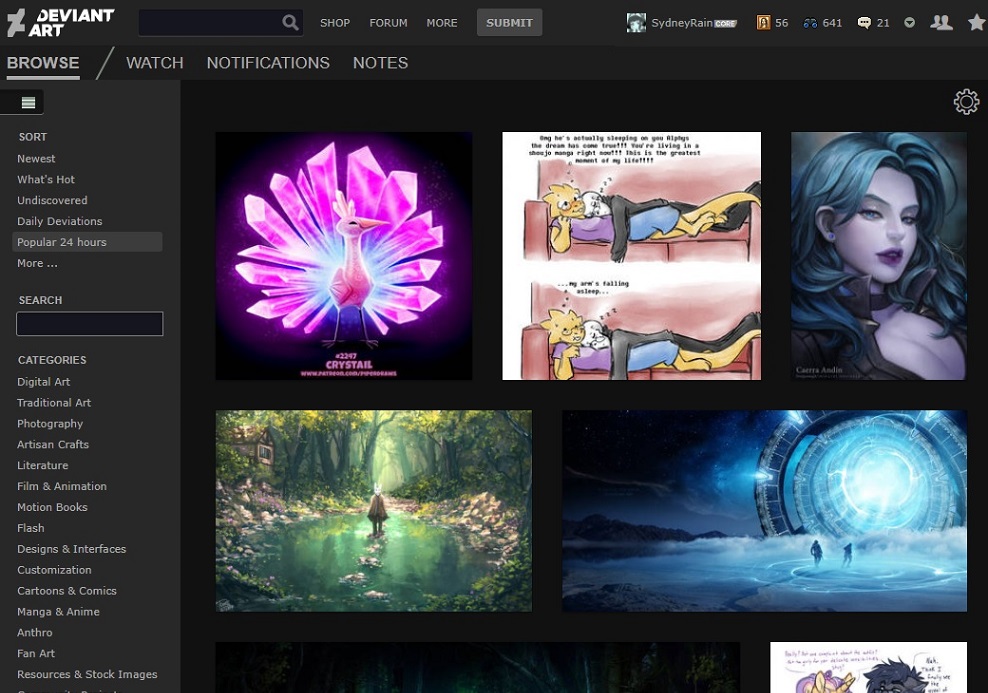Screen dimensions: 988x693
Task: Open the crystal peacock artwork thumbnail
Action: (343, 255)
